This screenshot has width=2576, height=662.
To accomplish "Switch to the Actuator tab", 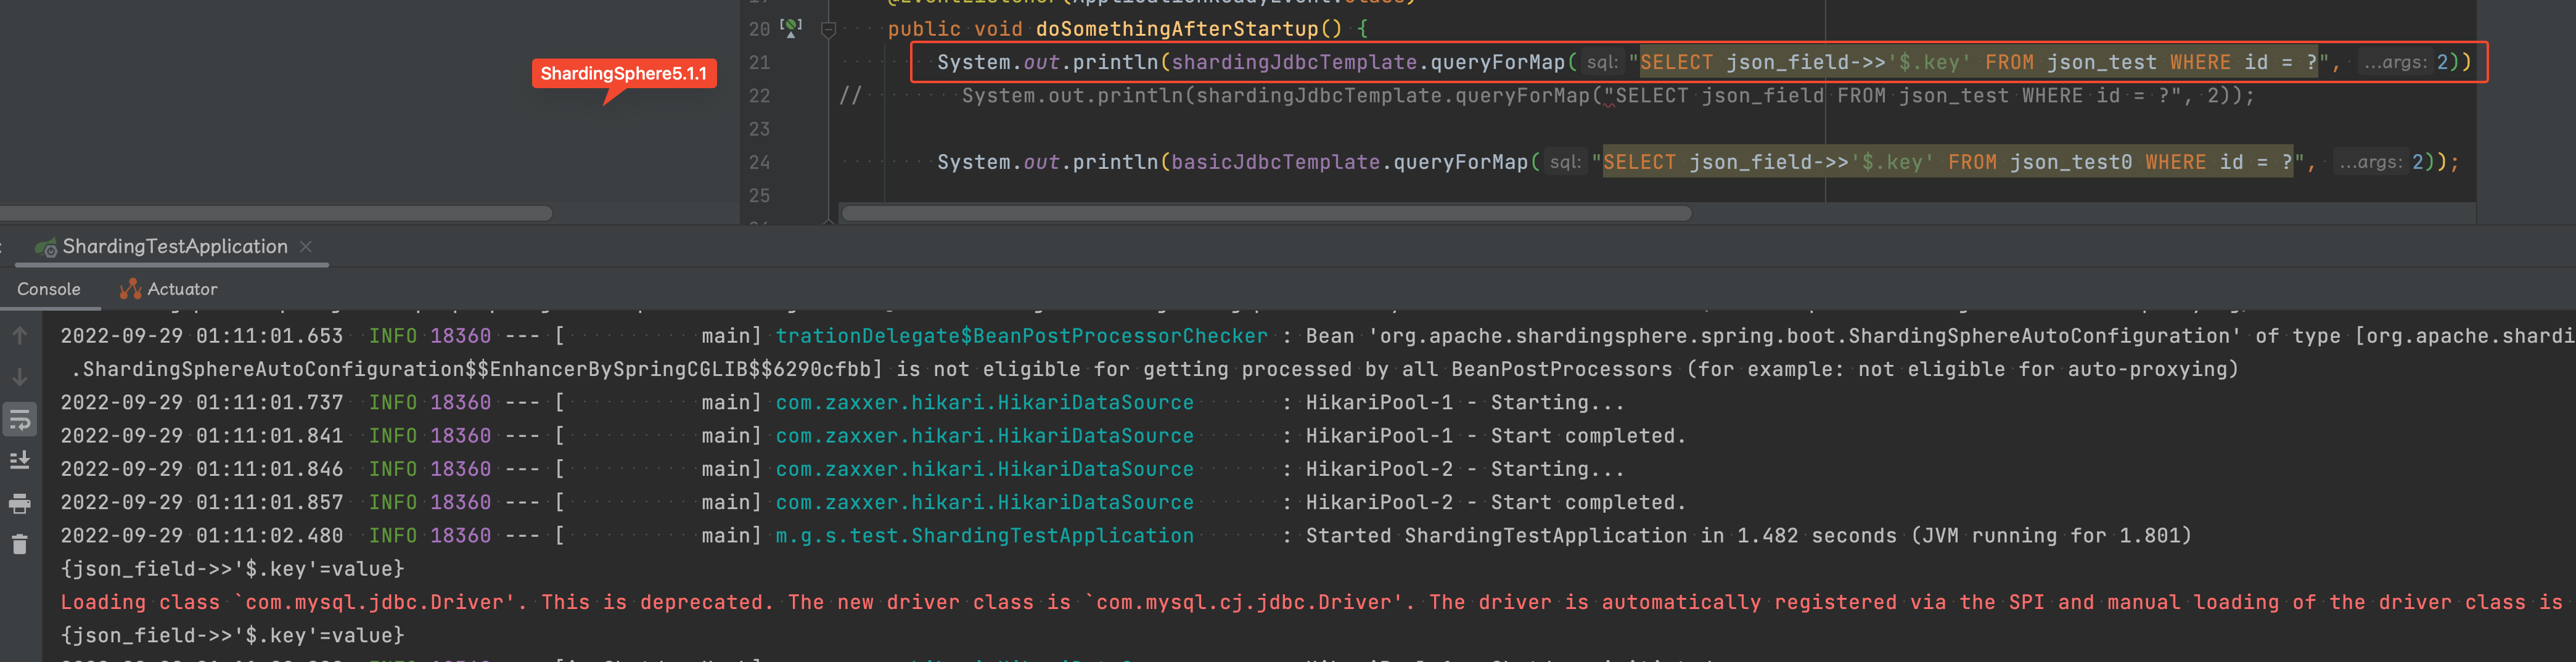I will (x=182, y=289).
